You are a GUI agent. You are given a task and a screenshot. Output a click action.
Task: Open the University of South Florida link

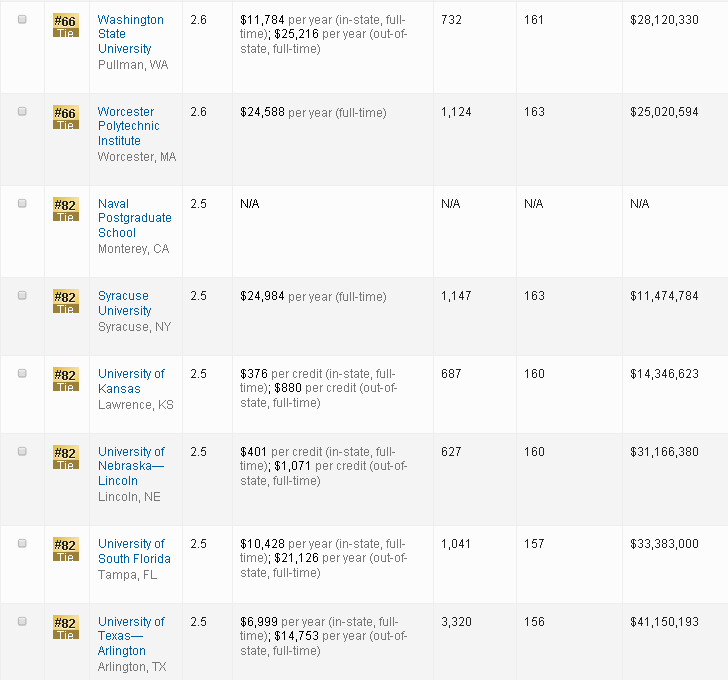tap(134, 551)
